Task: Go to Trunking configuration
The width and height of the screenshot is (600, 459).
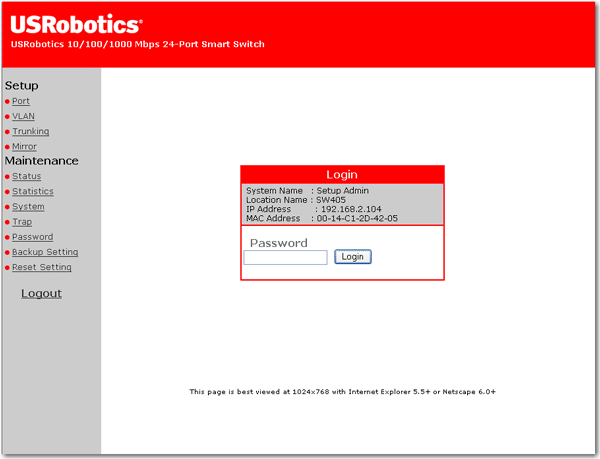Action: (31, 132)
